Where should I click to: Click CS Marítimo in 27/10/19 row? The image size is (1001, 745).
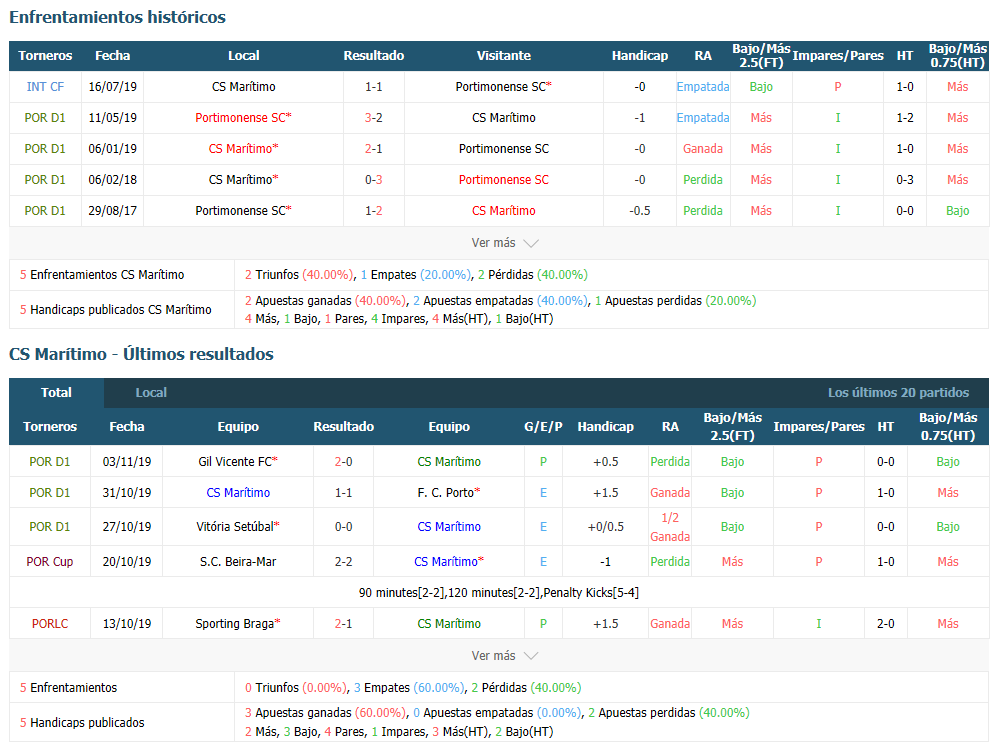click(x=449, y=527)
